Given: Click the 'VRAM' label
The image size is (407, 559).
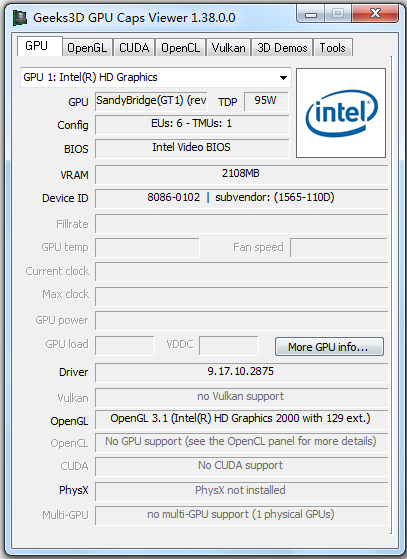Looking at the screenshot, I should coord(74,175).
